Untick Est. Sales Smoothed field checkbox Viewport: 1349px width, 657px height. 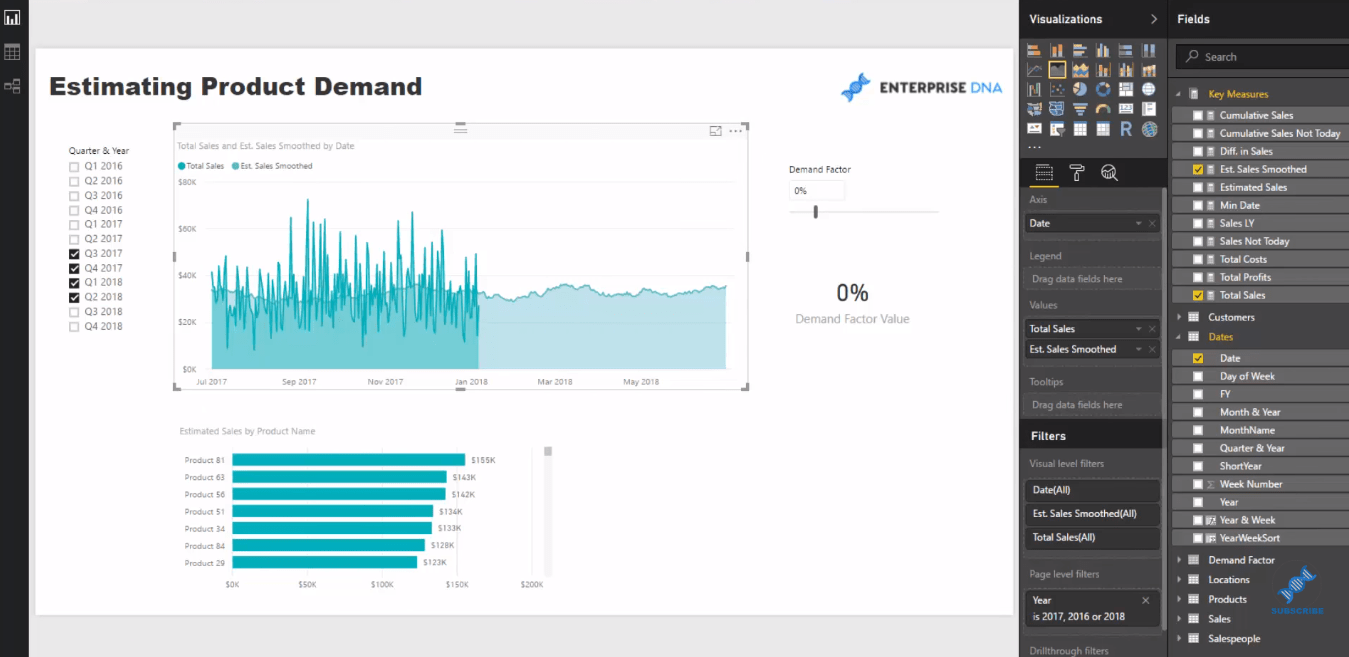pos(1198,170)
